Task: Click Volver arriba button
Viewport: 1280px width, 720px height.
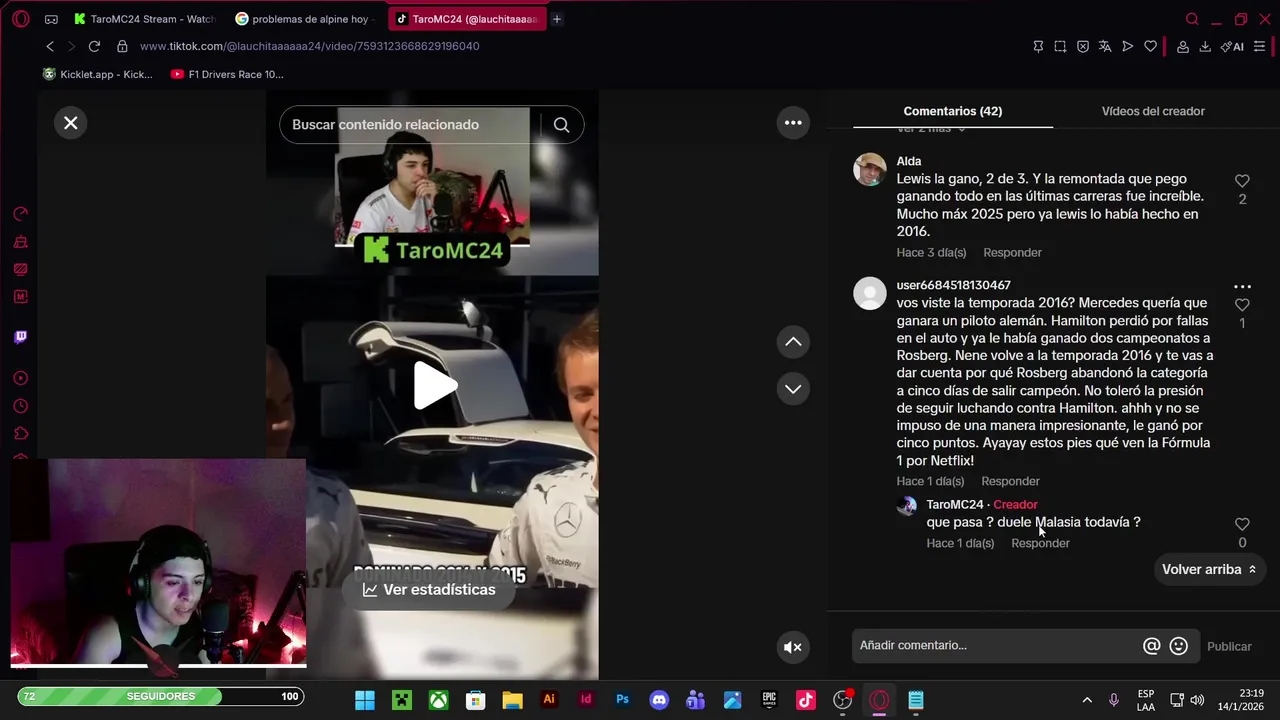Action: coord(1209,569)
